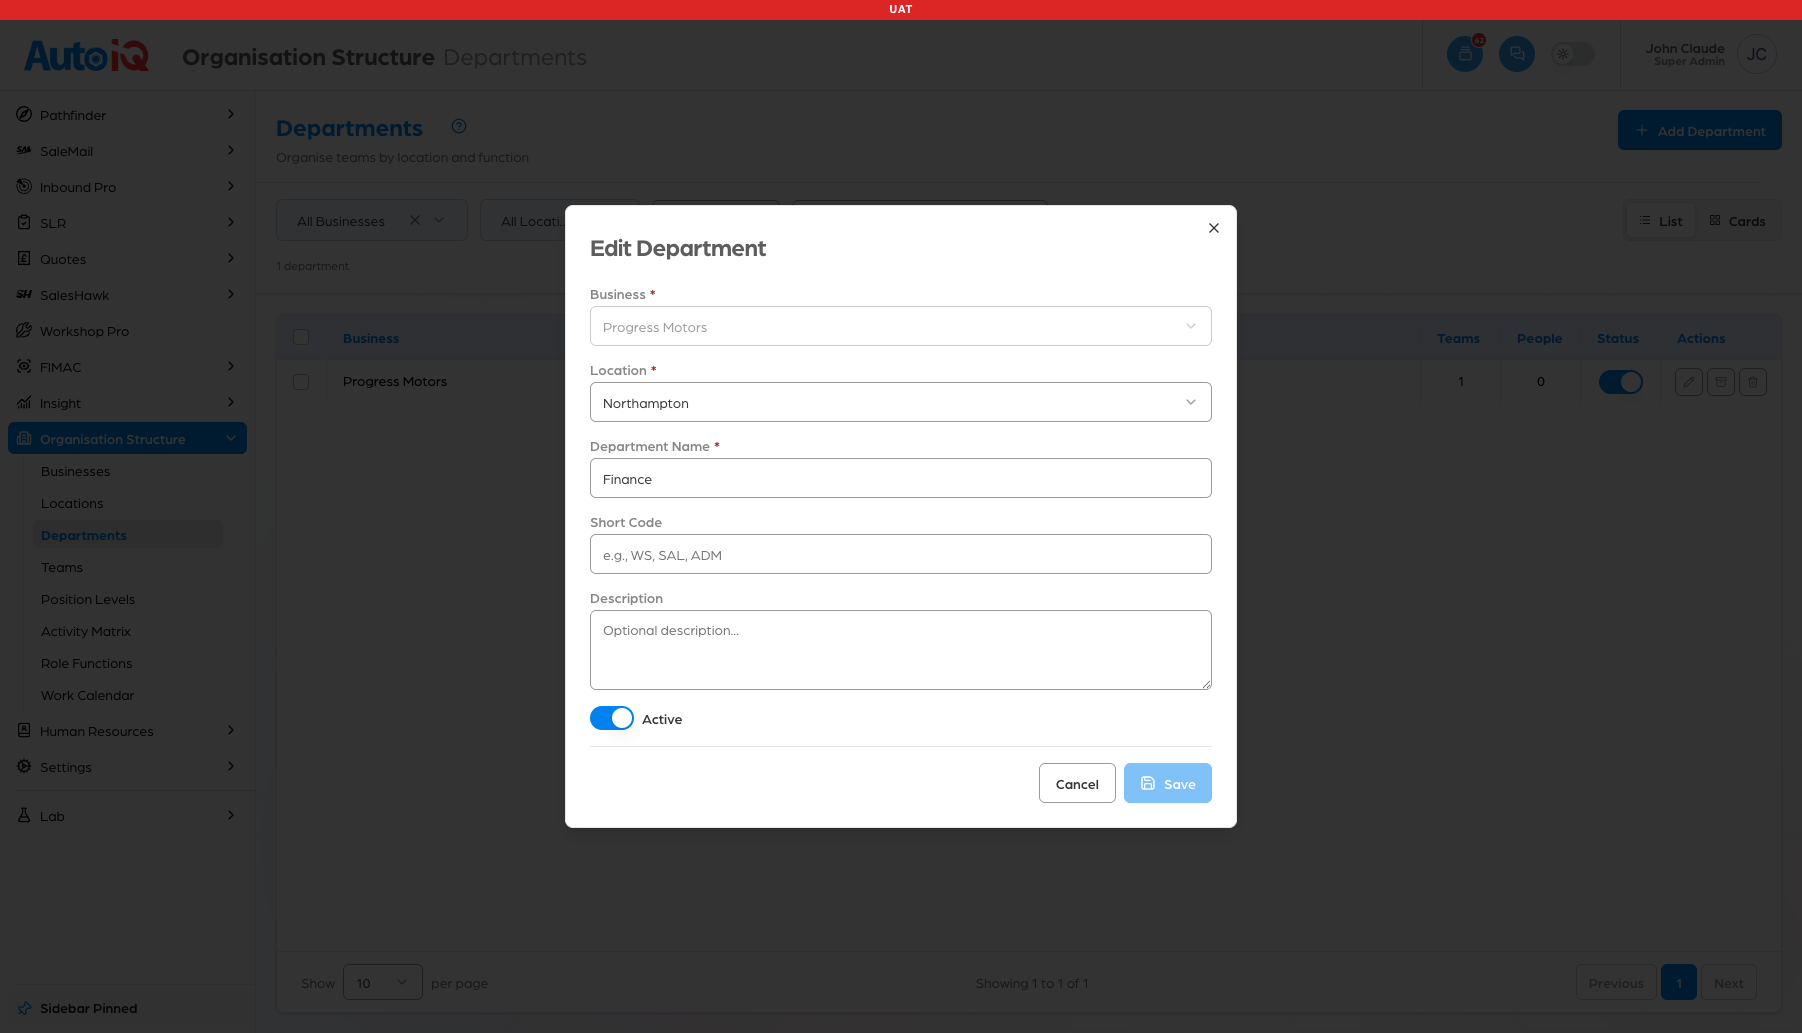Click the JC user avatar

1757,54
